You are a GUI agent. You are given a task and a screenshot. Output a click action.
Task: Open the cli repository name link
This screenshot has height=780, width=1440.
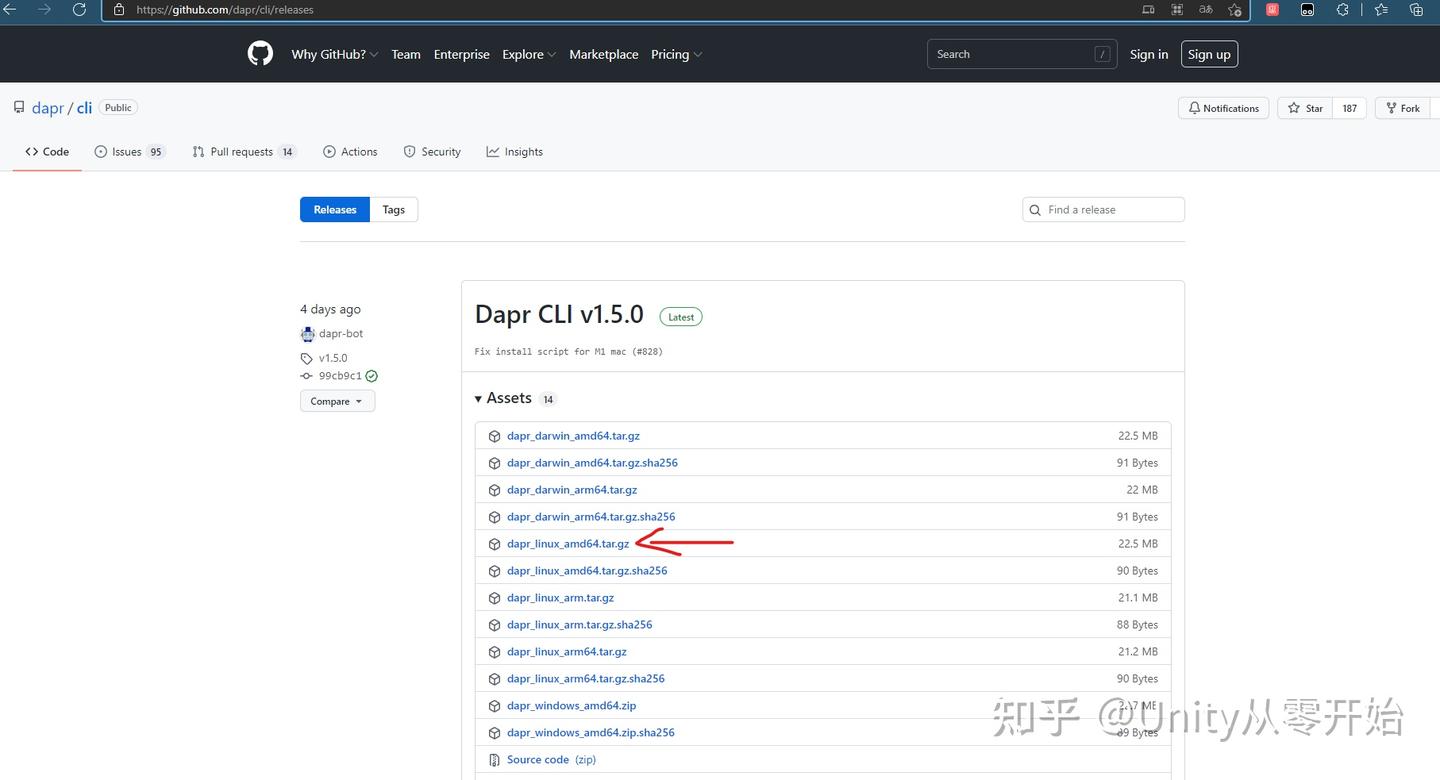pyautogui.click(x=84, y=108)
